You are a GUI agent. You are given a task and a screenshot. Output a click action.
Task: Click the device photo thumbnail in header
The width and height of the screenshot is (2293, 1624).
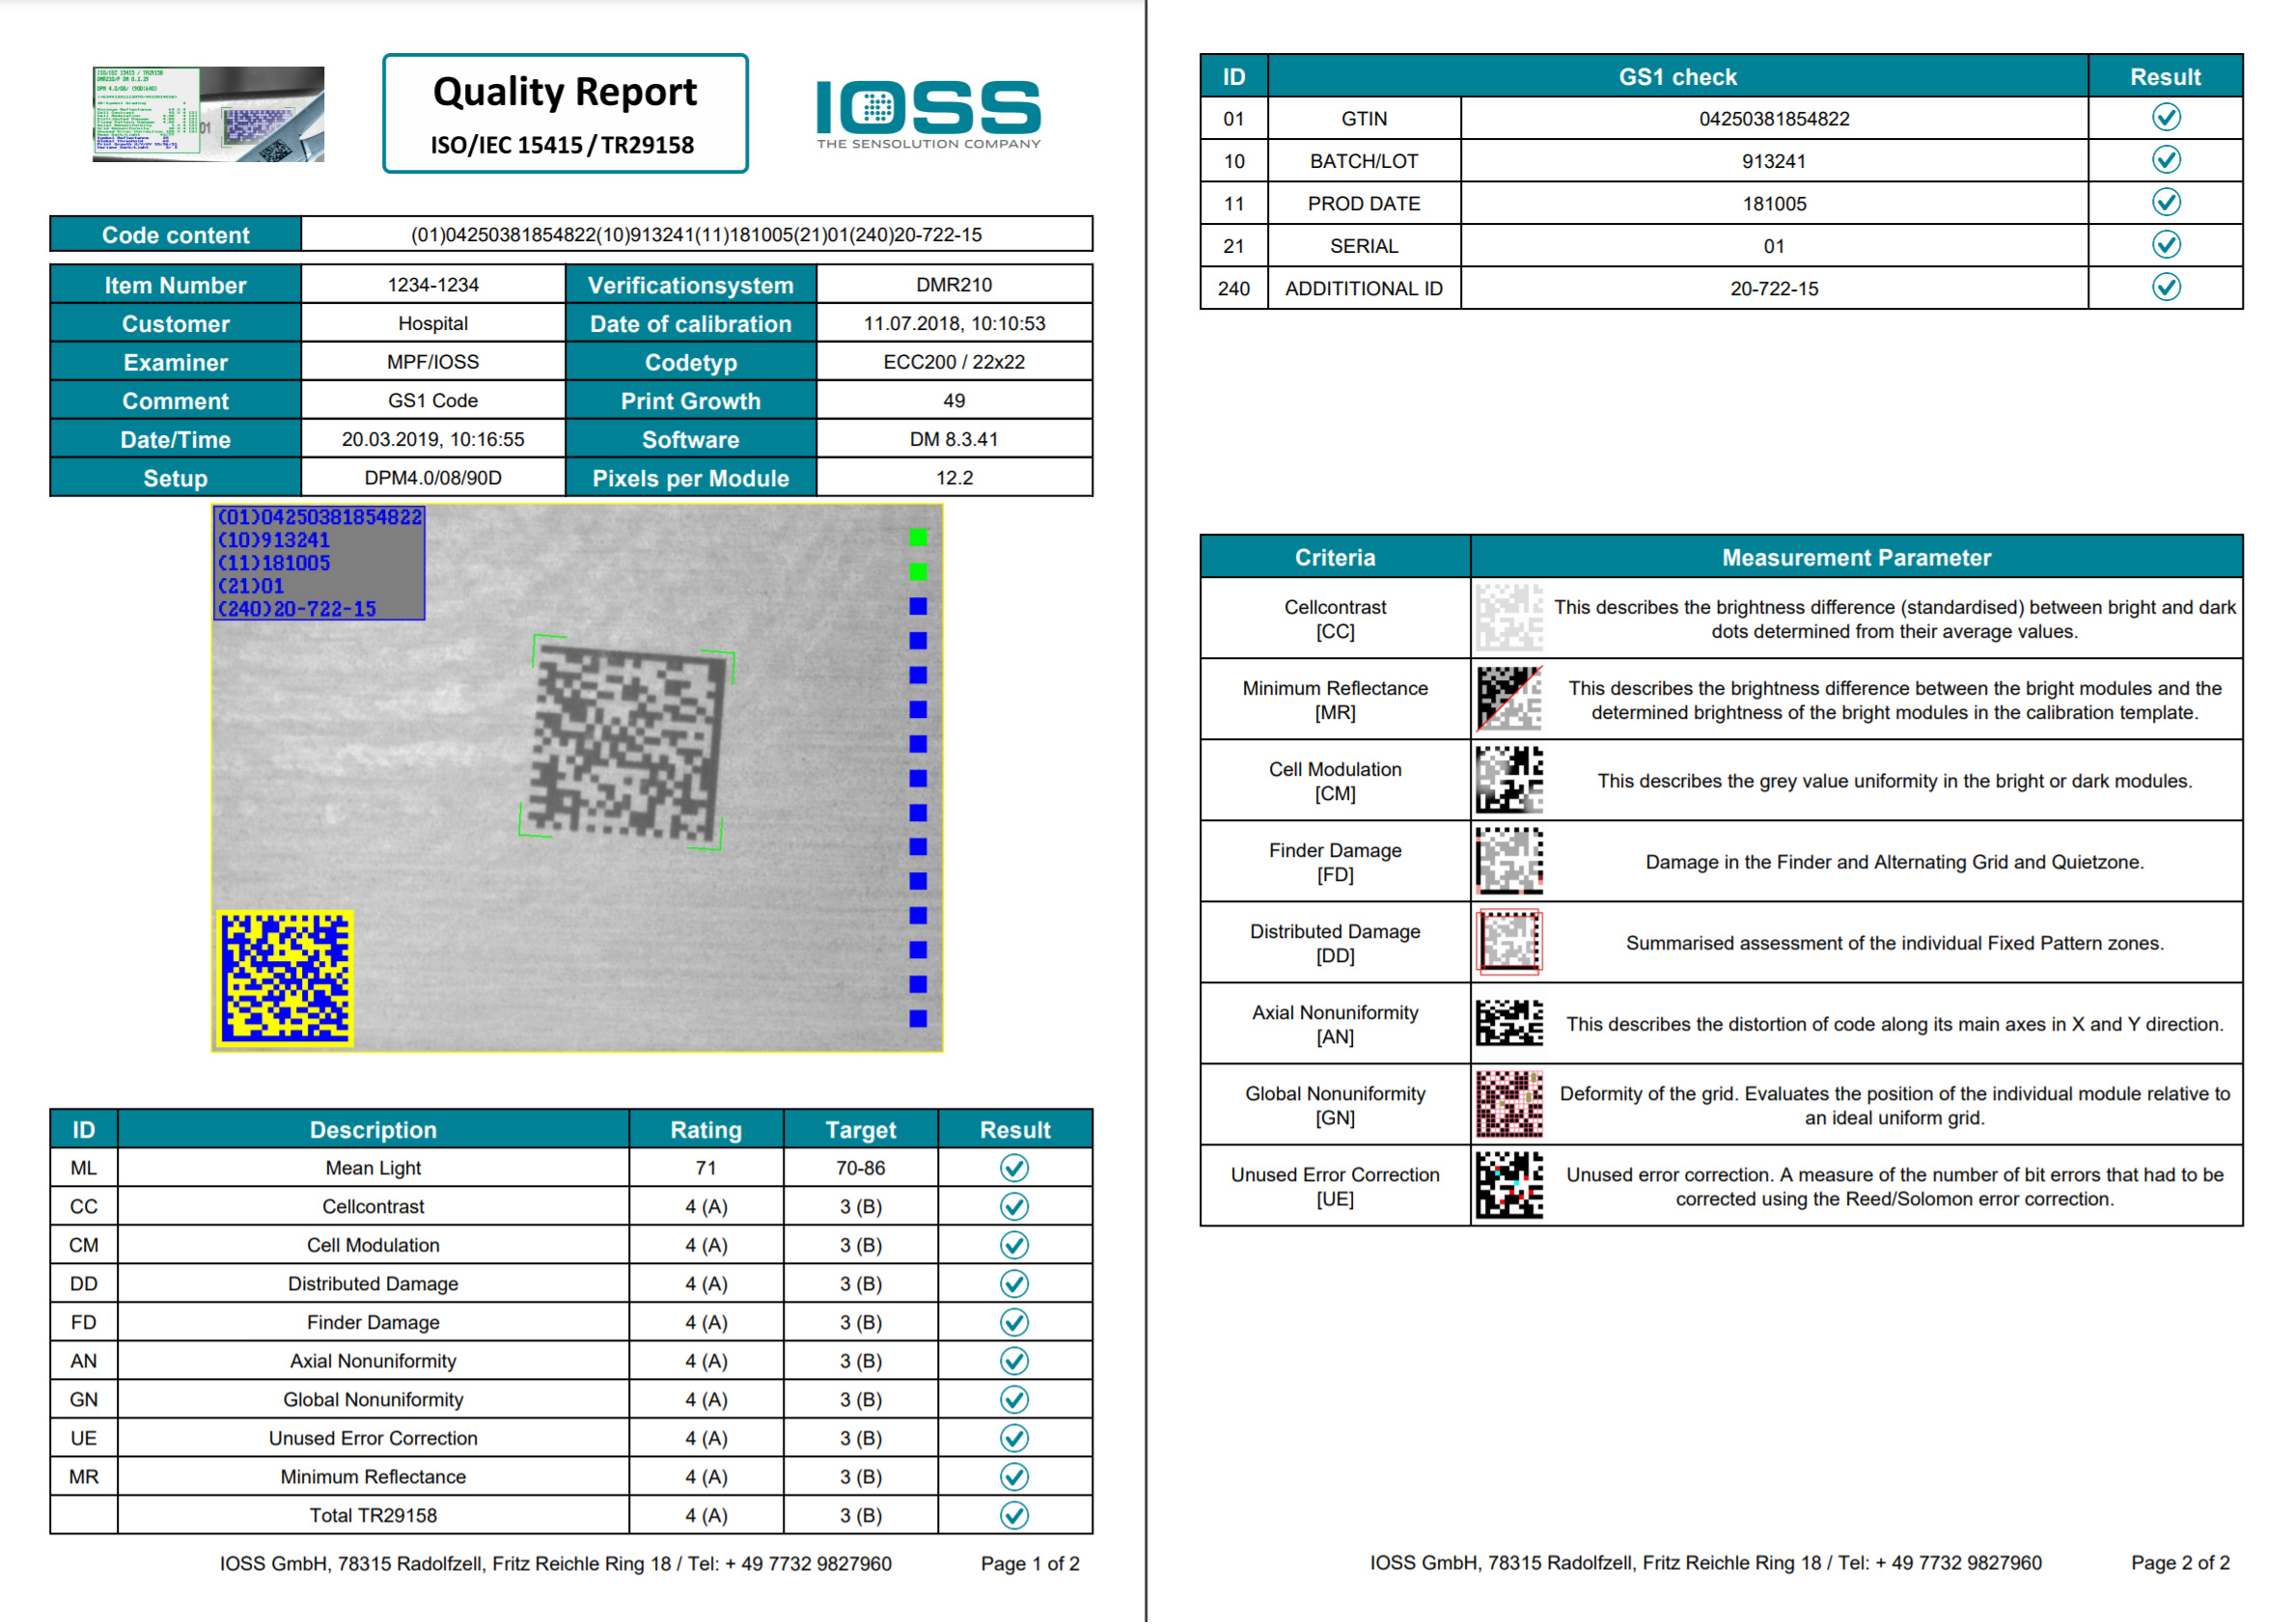click(x=209, y=114)
